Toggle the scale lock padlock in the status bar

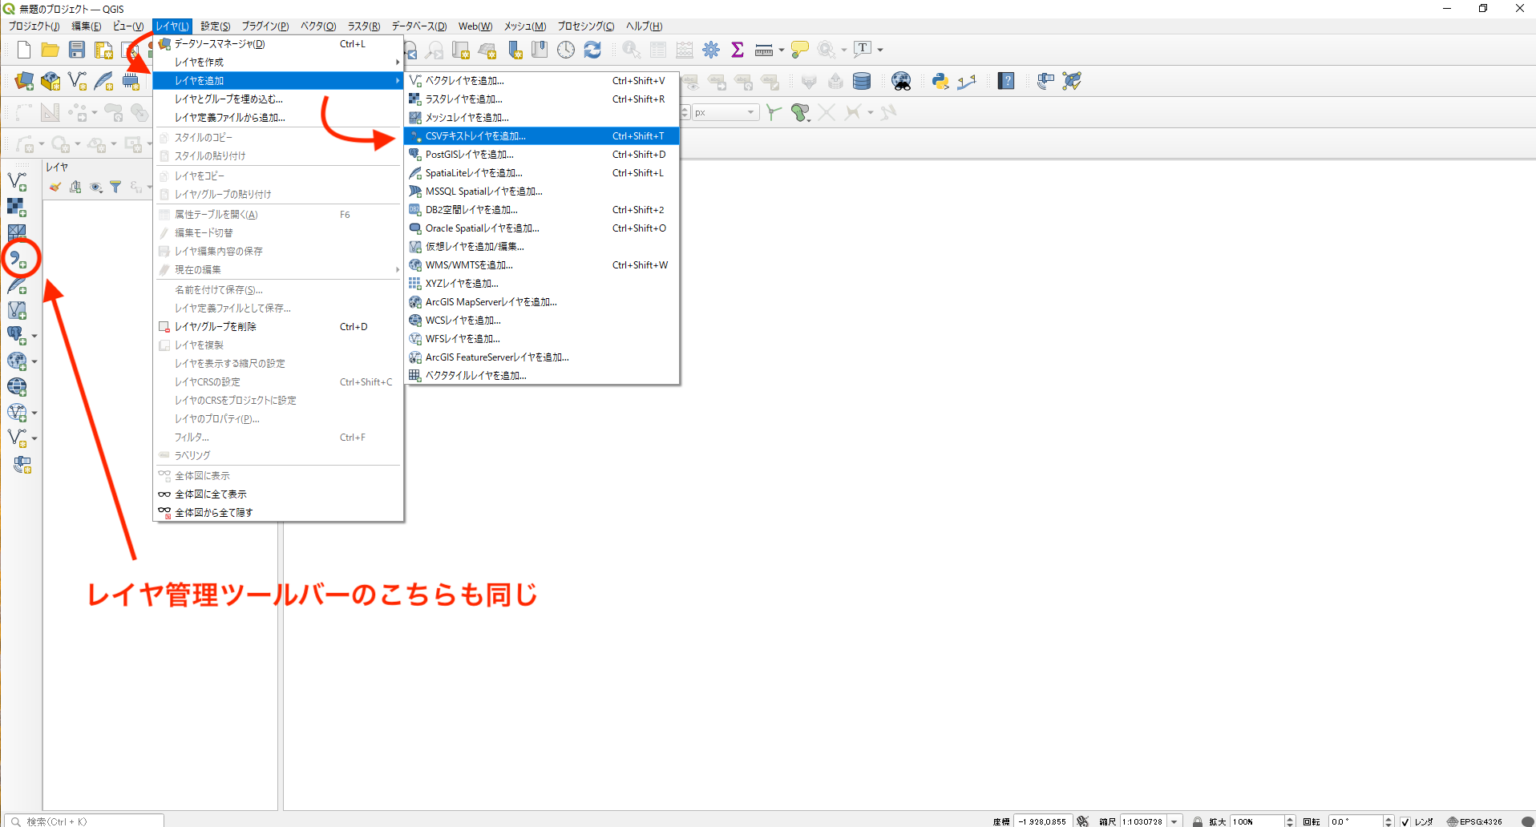(x=1197, y=820)
